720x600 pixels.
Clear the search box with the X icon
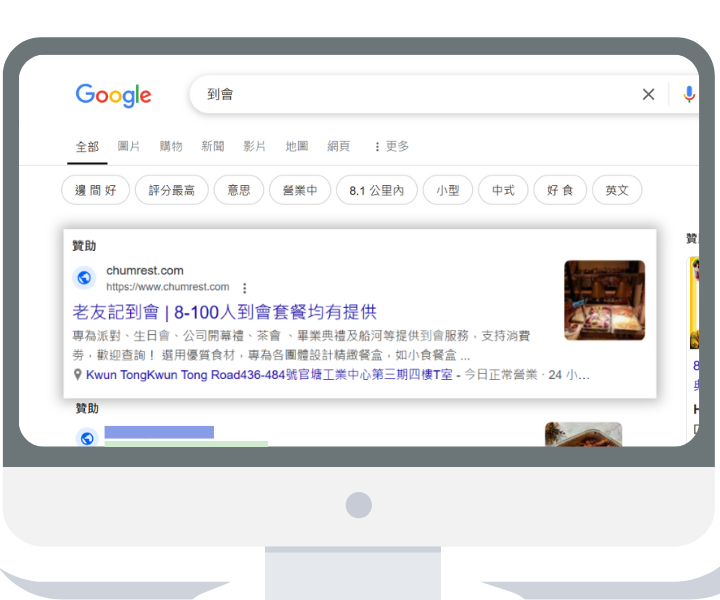(x=648, y=94)
